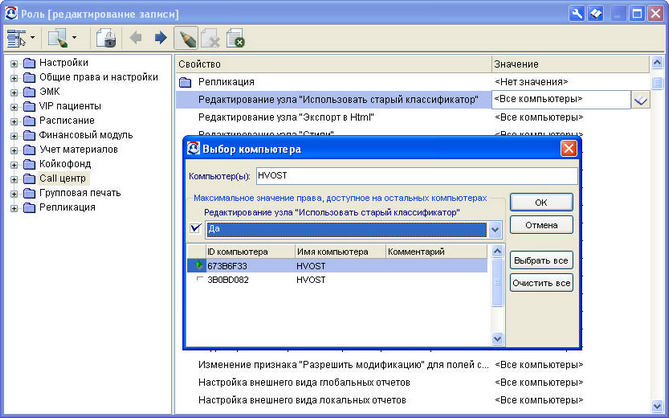
Task: Click the Все компьютеры value edit field
Action: click(561, 99)
